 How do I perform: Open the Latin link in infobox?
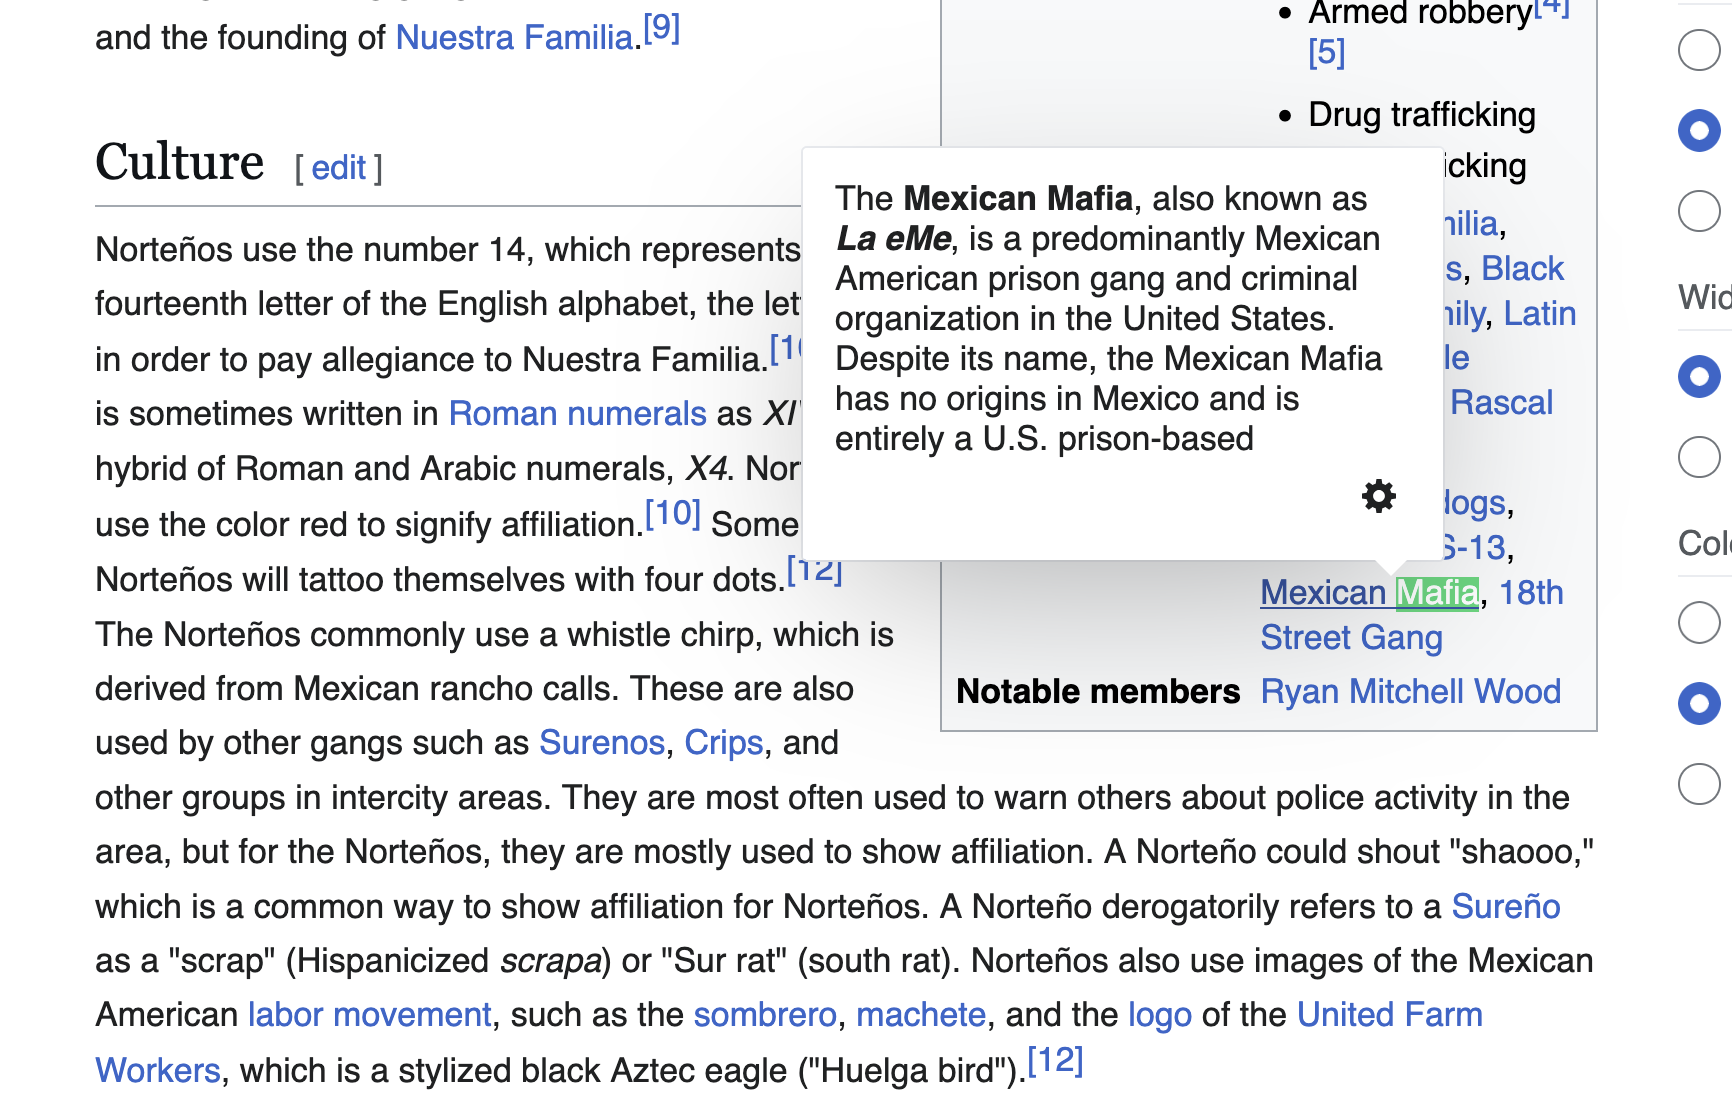1540,314
